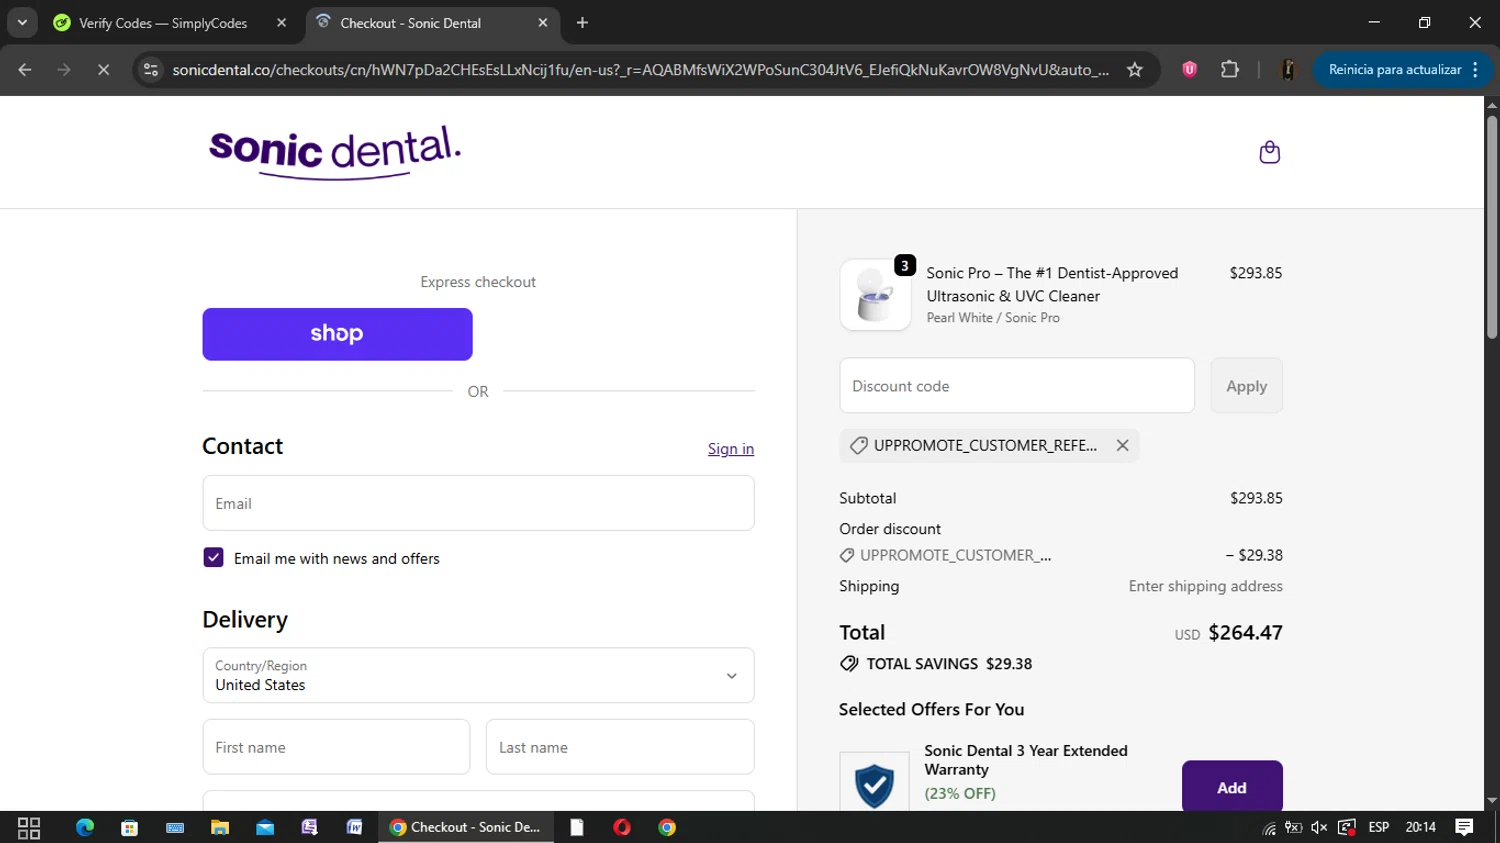Click the Sonic Pro product thumbnail
The image size is (1500, 843).
pos(875,295)
